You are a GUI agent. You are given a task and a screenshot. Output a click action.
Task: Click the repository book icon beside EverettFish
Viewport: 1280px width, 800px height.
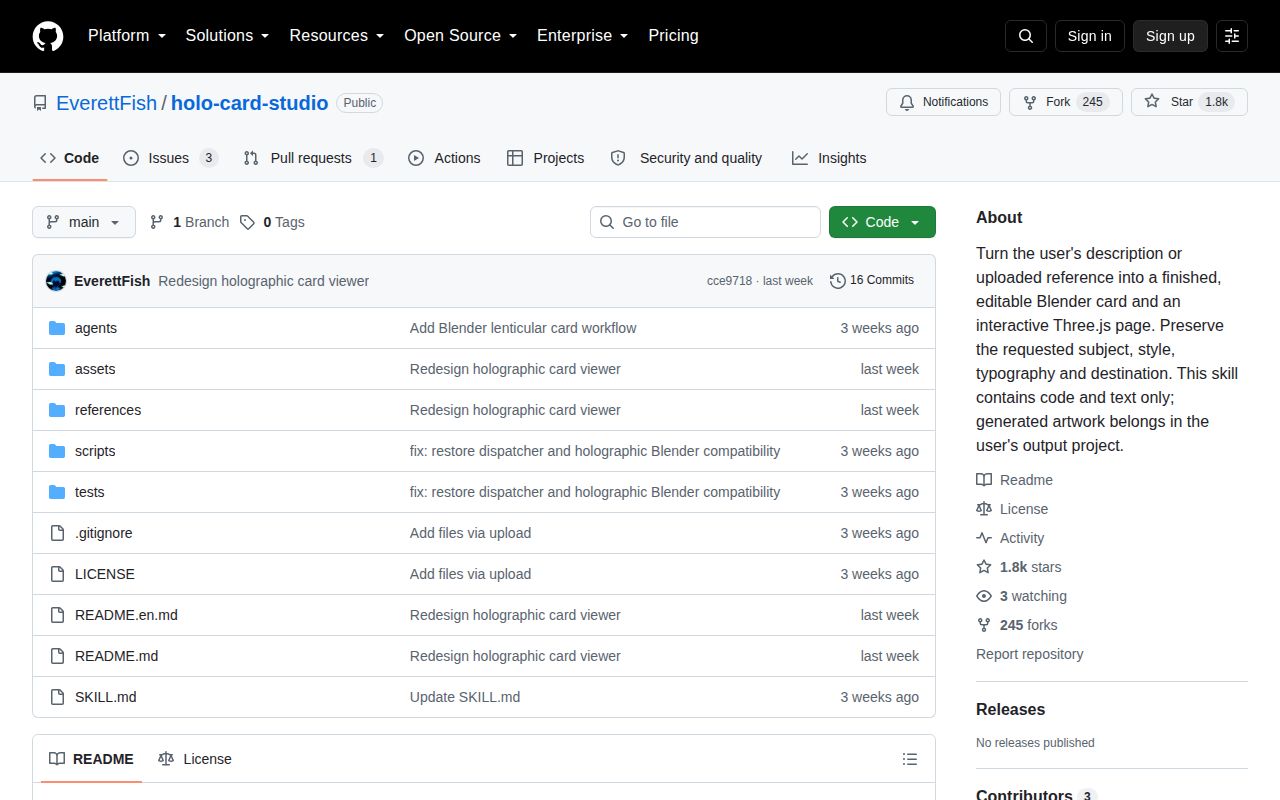[x=40, y=103]
